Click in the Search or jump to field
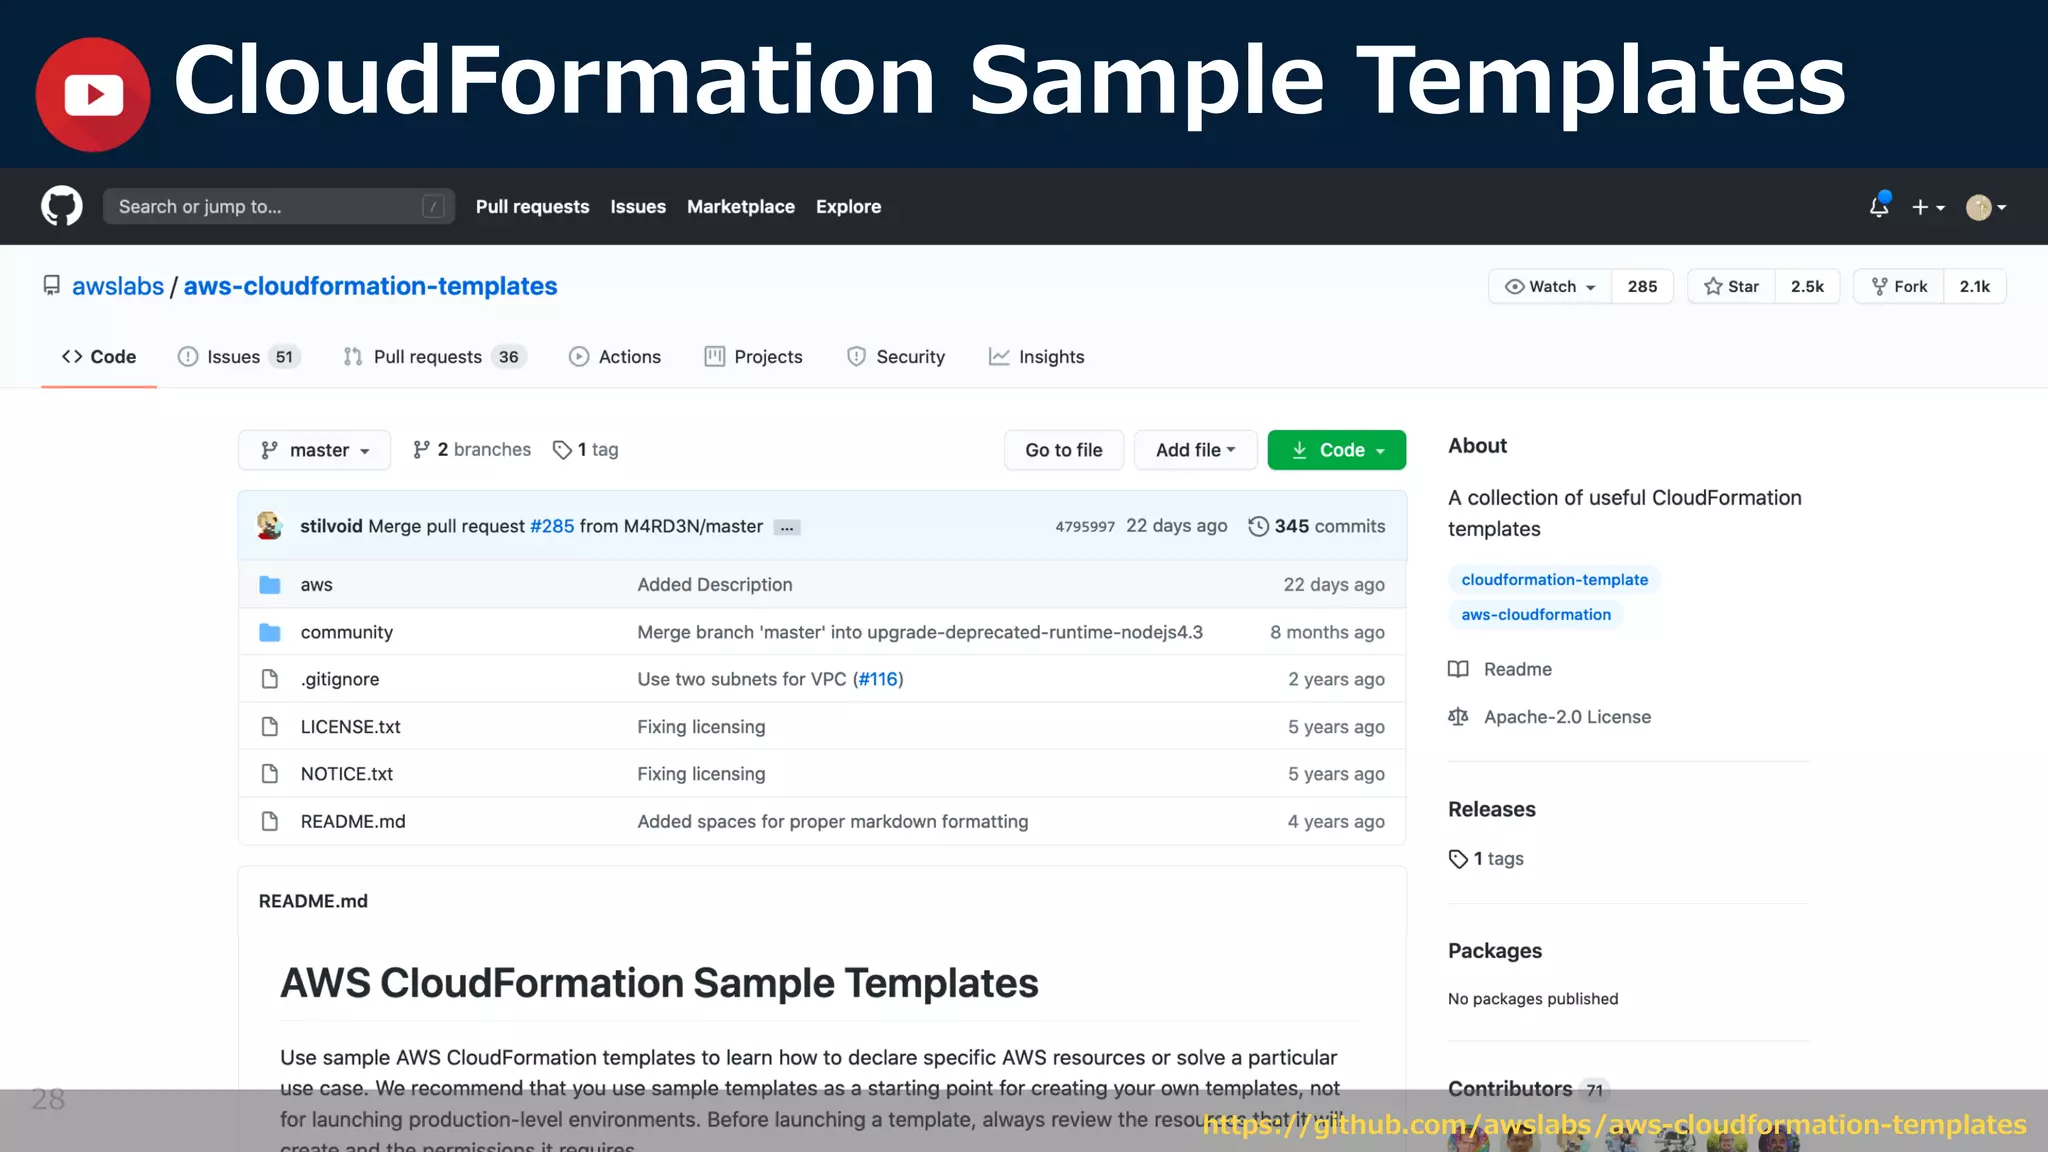 pyautogui.click(x=278, y=206)
